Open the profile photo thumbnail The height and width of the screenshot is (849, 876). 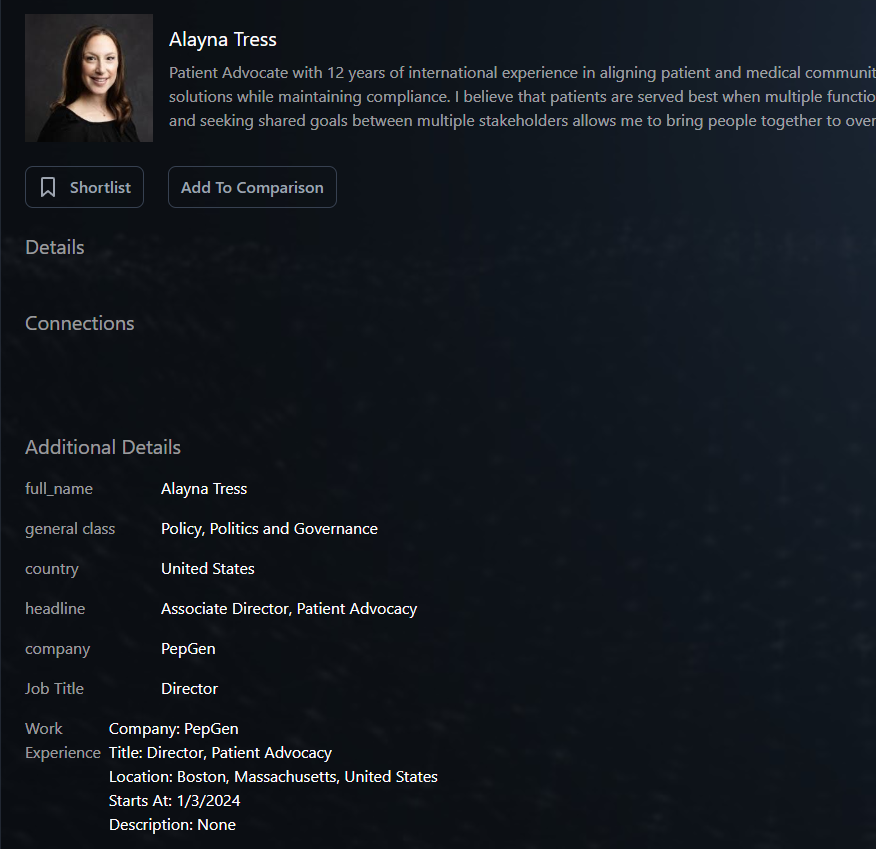tap(89, 78)
